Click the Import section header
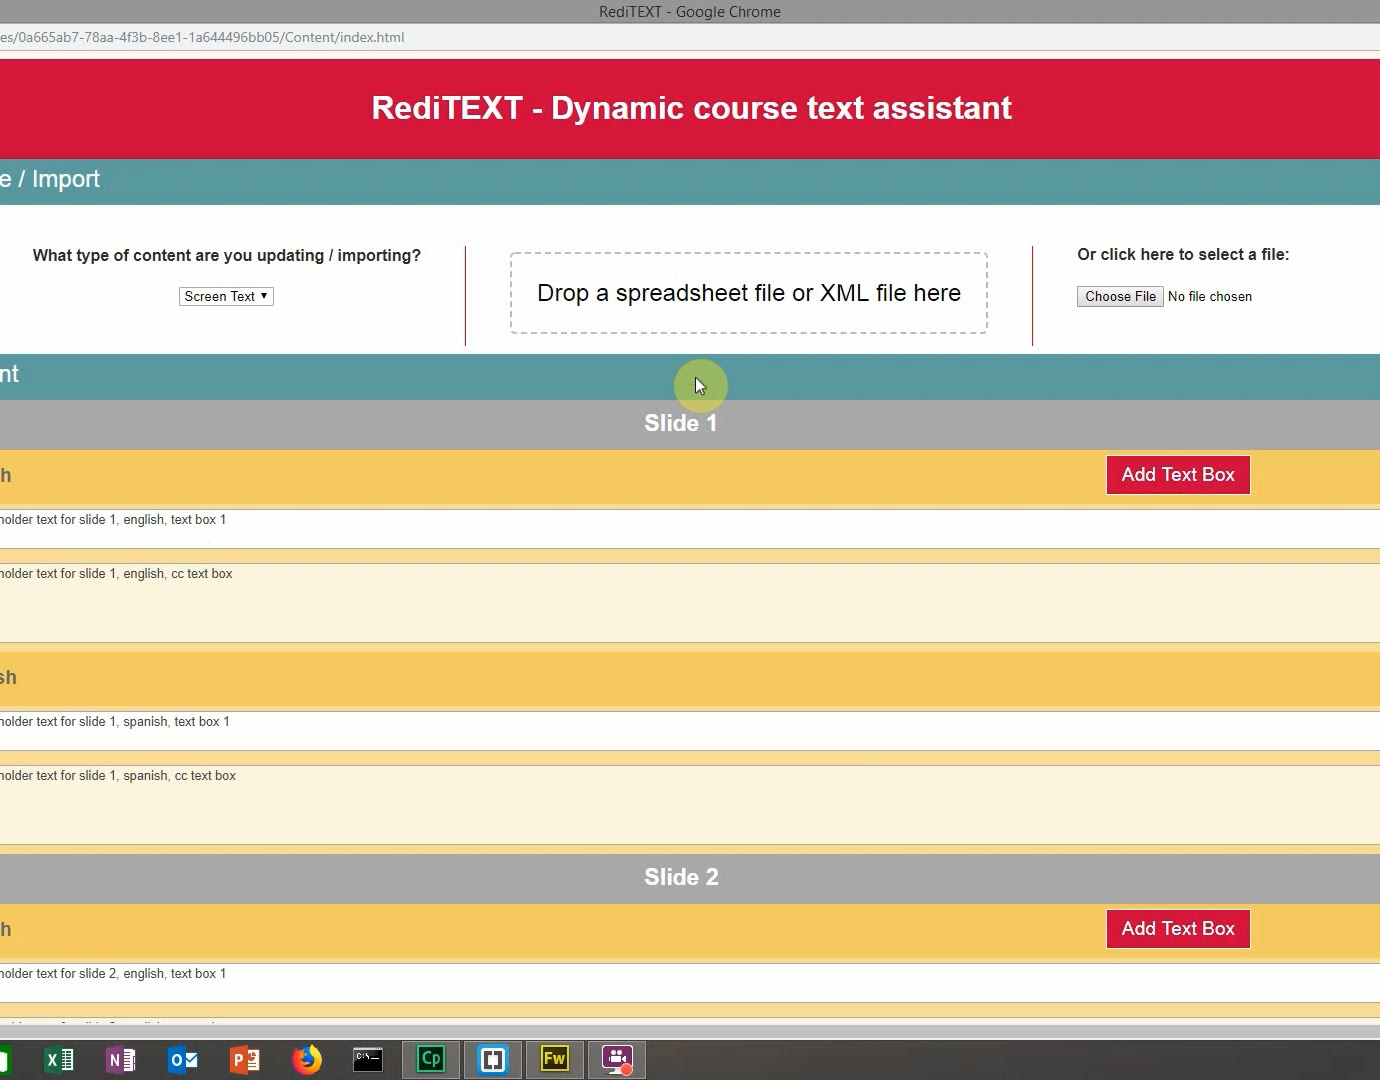 coord(690,180)
